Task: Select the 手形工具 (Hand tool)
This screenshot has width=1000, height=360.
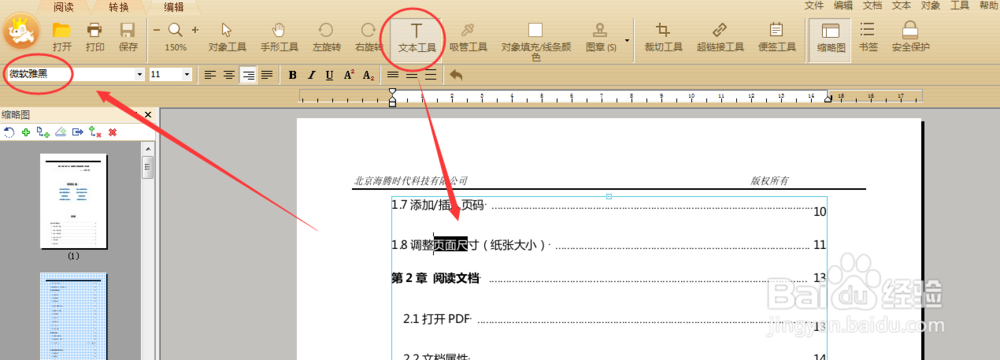Action: 279,36
